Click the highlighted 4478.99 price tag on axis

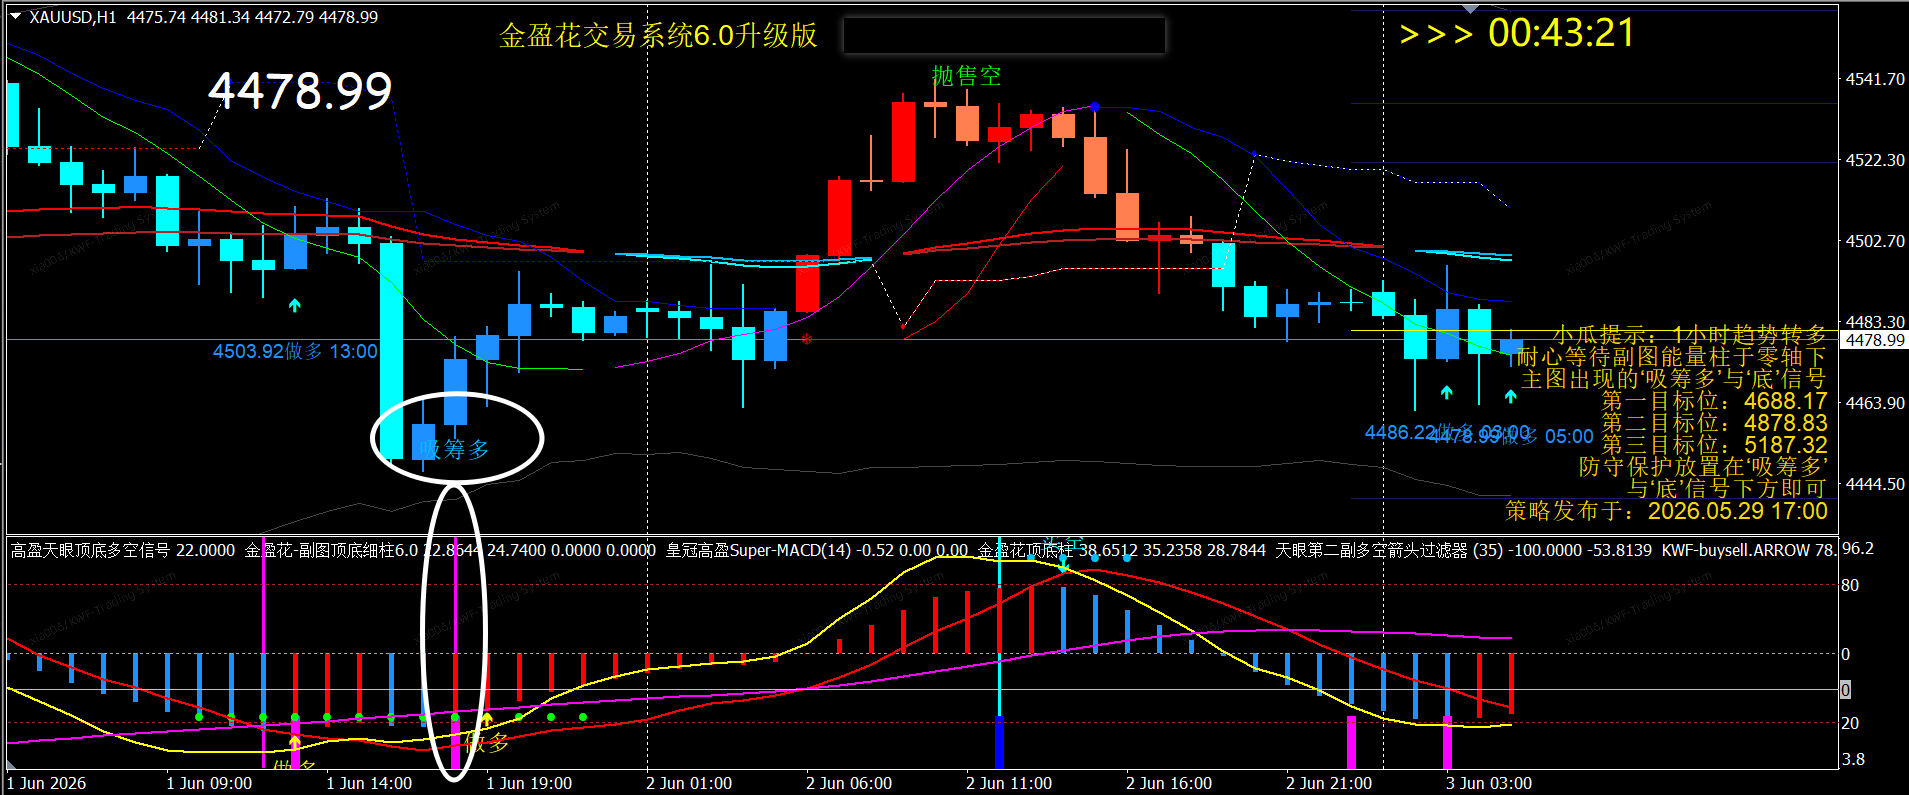click(1875, 340)
